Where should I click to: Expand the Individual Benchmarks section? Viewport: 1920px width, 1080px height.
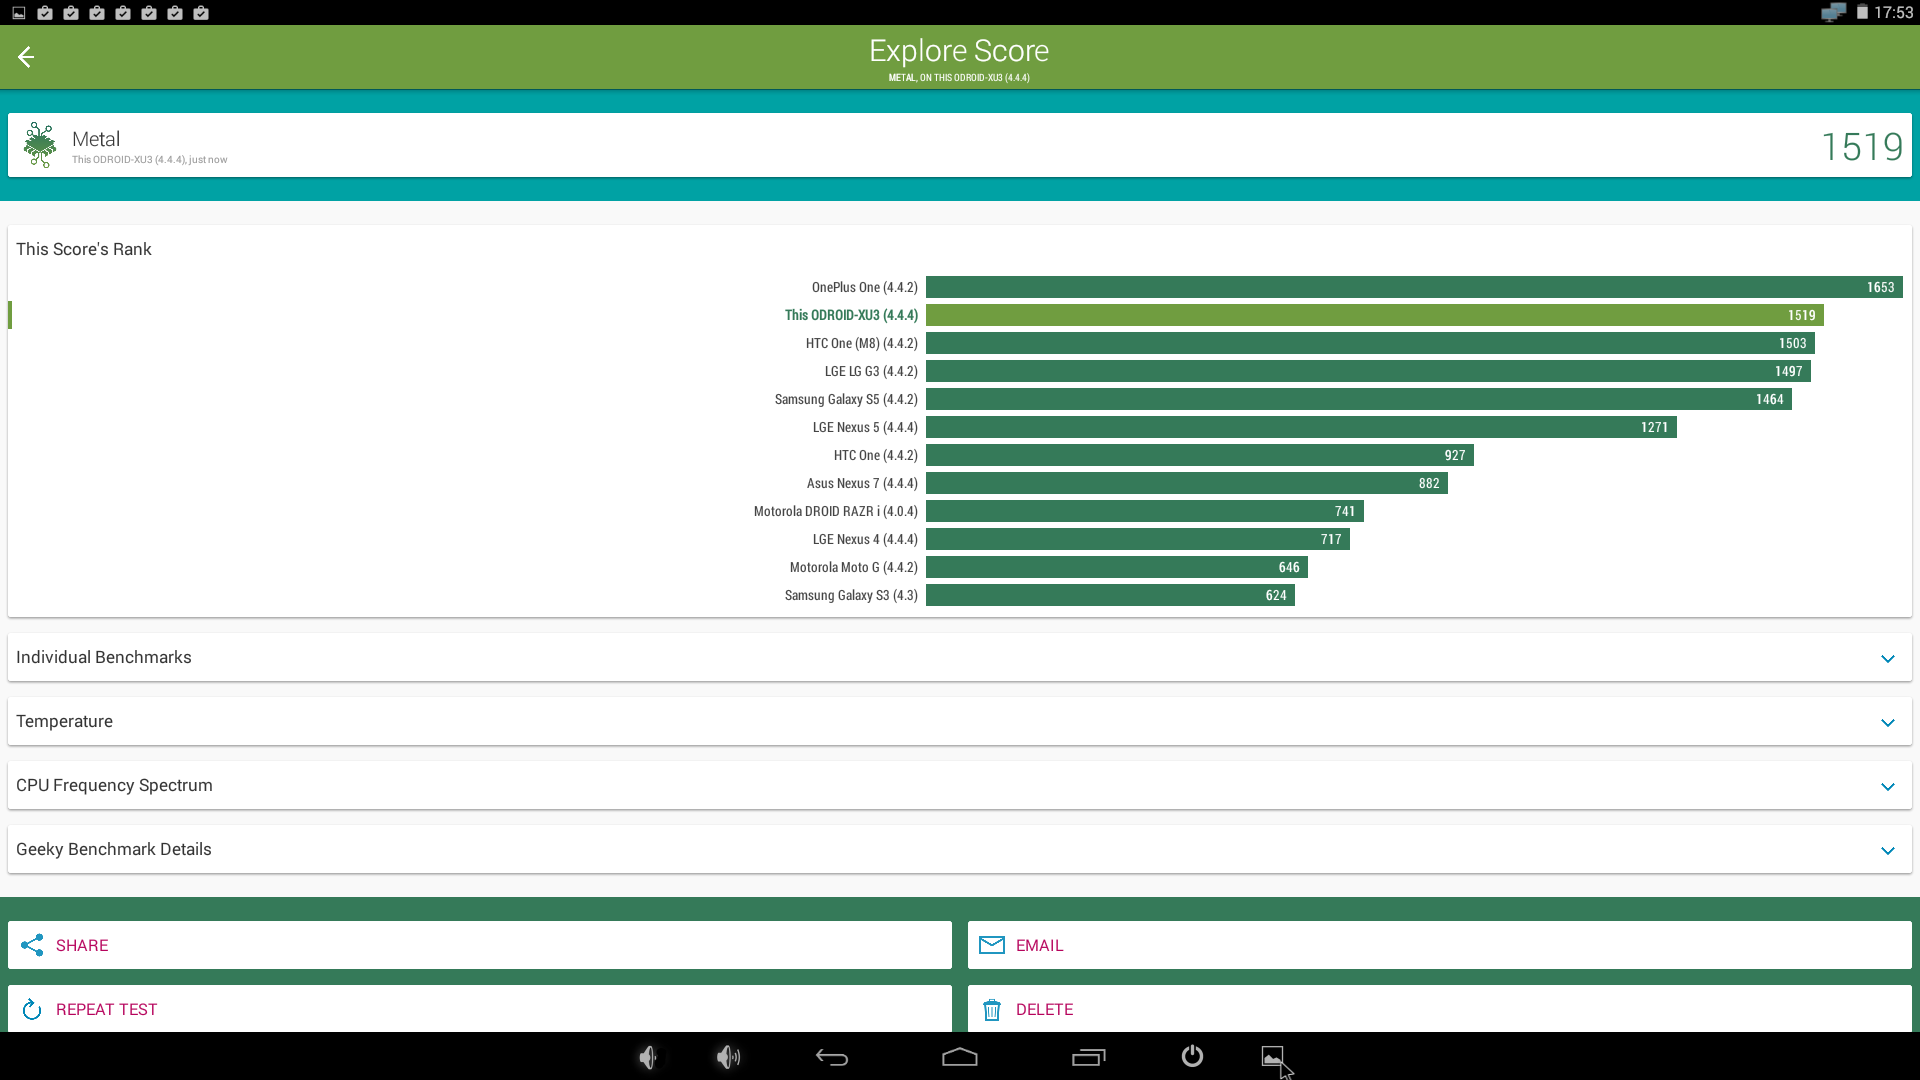point(960,657)
